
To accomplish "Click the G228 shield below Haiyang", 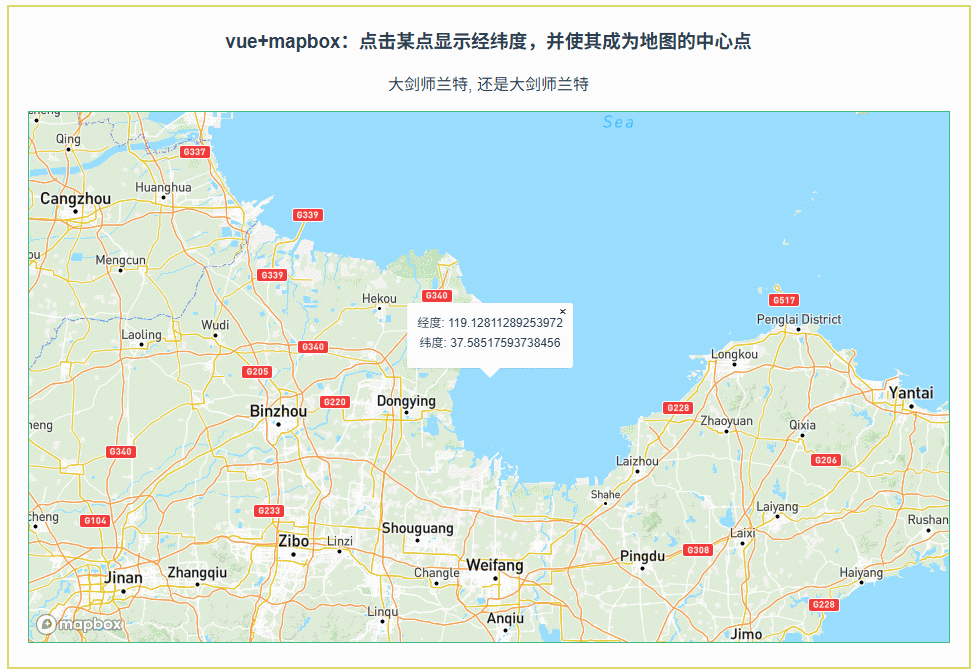I will coord(824,605).
